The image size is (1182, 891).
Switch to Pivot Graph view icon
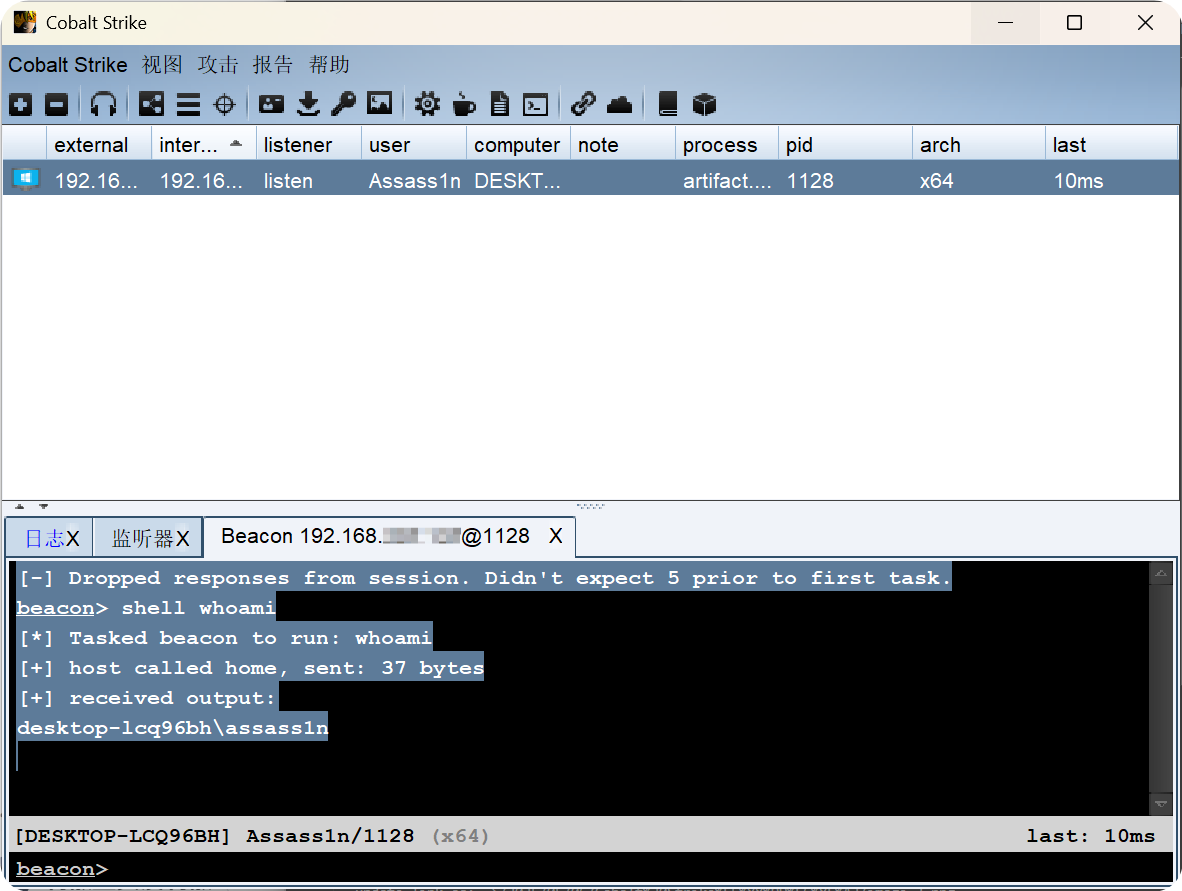(152, 104)
